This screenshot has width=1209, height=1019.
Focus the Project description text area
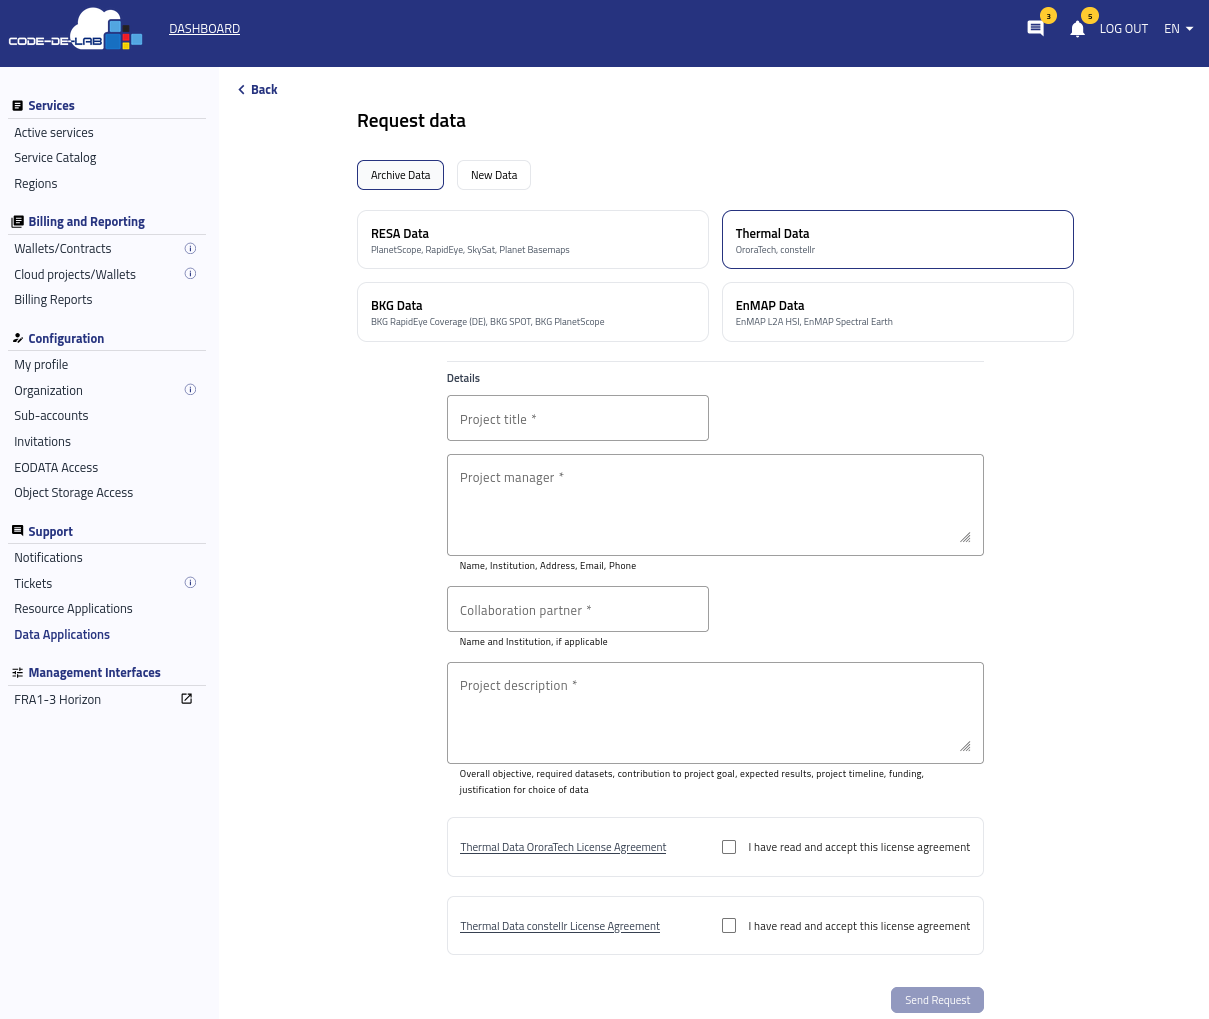(x=715, y=713)
